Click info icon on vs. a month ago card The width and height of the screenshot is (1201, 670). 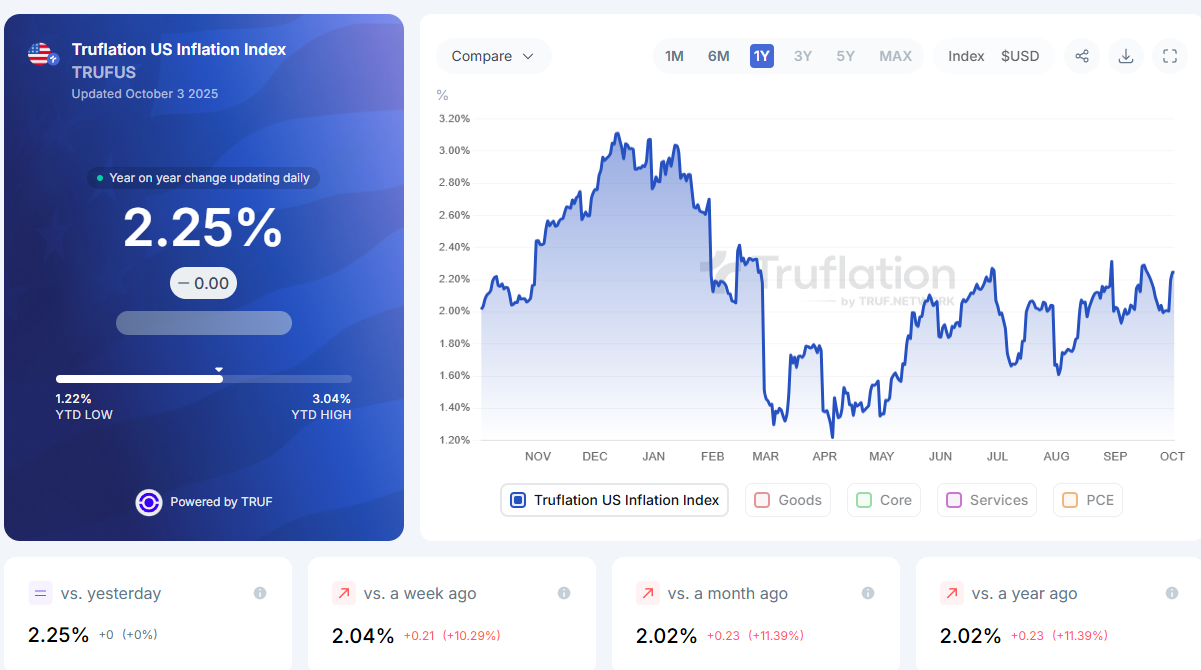(868, 593)
